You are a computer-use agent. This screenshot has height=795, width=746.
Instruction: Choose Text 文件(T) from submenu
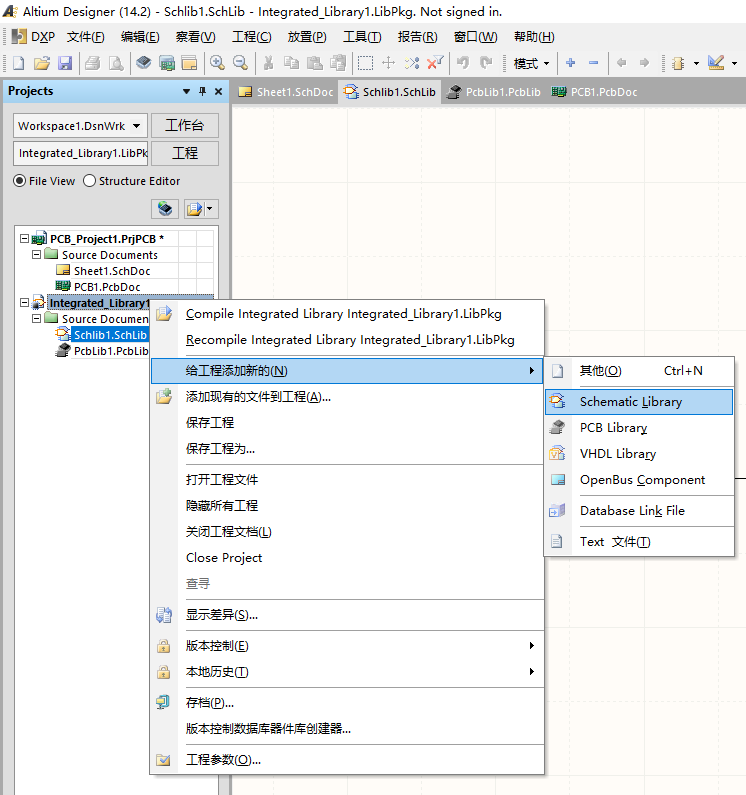pyautogui.click(x=639, y=542)
